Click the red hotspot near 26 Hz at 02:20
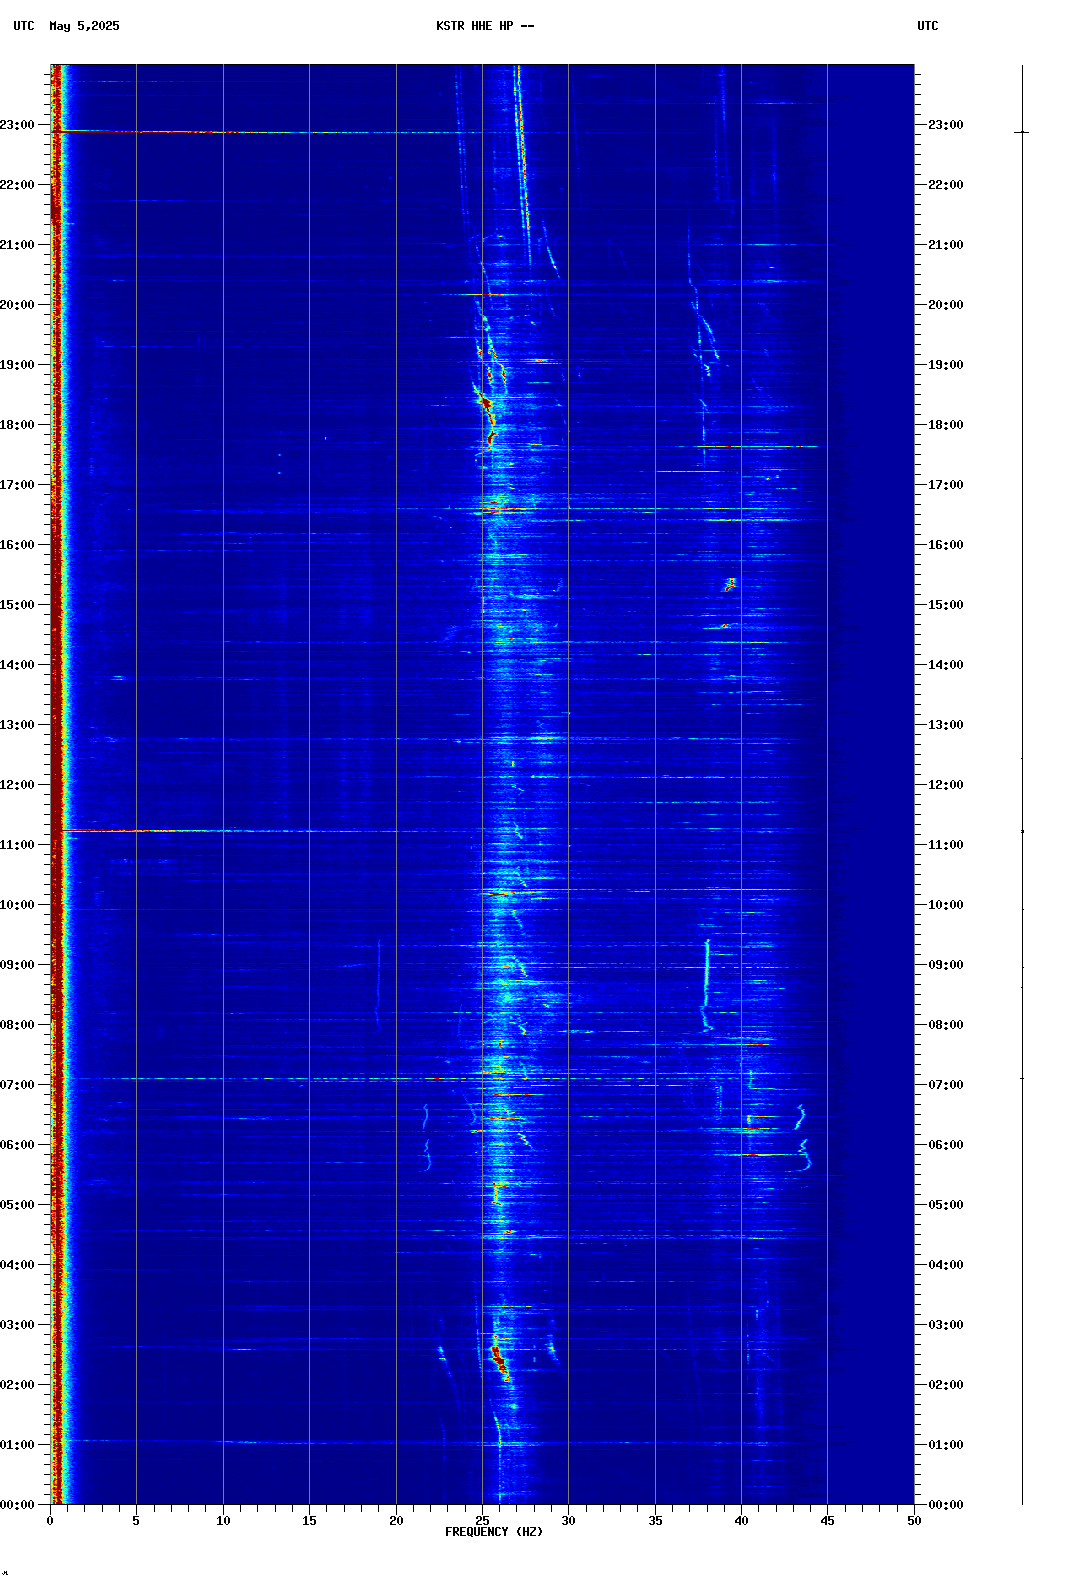The image size is (1066, 1584). [500, 1362]
